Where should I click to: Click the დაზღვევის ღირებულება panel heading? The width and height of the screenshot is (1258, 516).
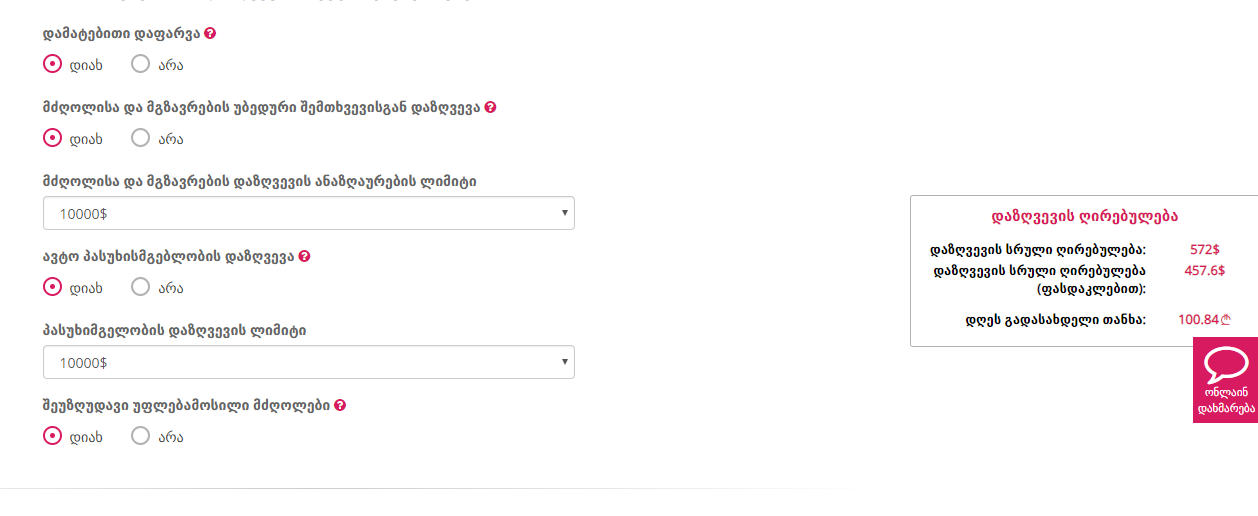pos(1084,215)
